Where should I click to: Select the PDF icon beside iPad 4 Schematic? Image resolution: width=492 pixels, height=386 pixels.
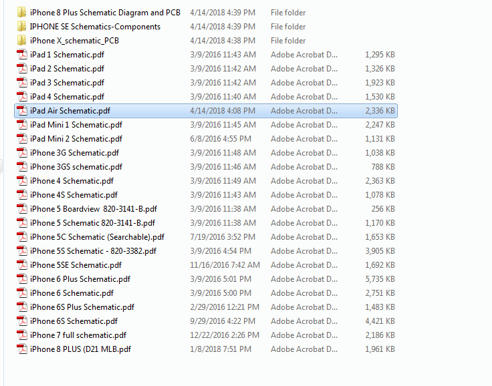coord(22,97)
